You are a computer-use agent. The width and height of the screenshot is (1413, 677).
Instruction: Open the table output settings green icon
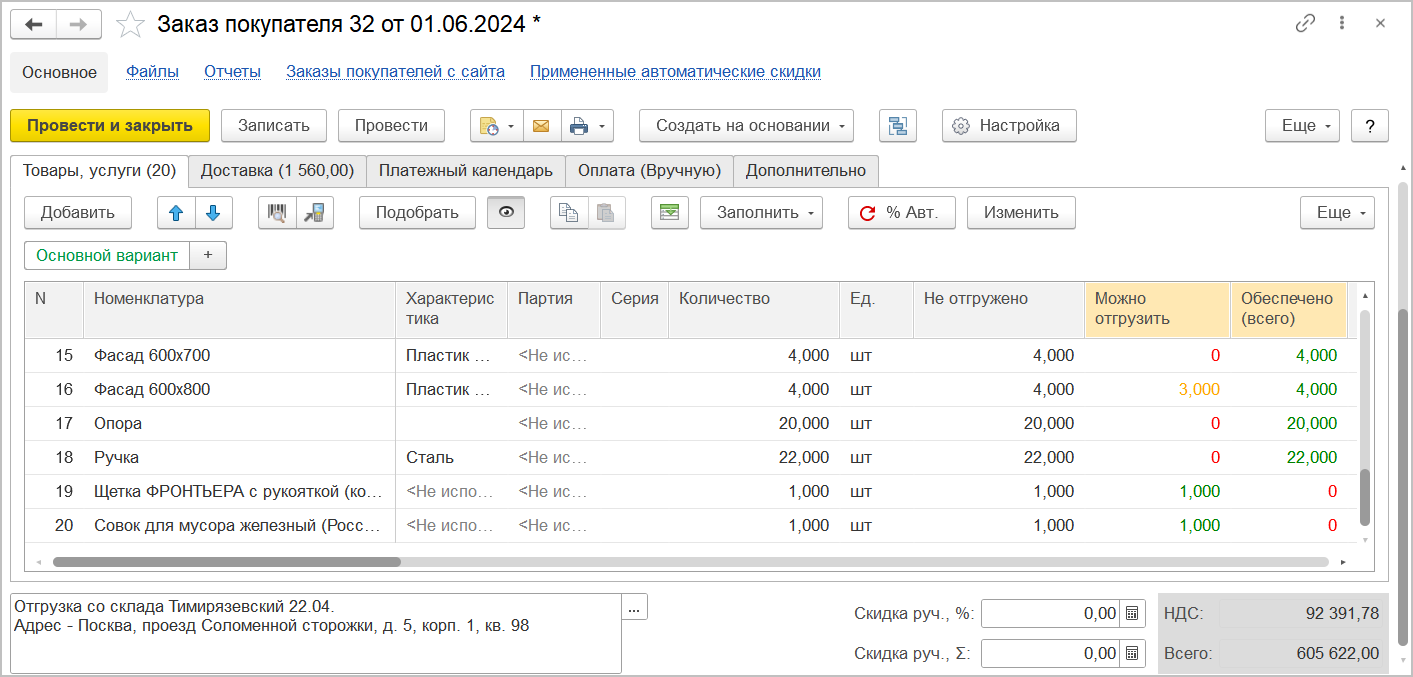(669, 212)
